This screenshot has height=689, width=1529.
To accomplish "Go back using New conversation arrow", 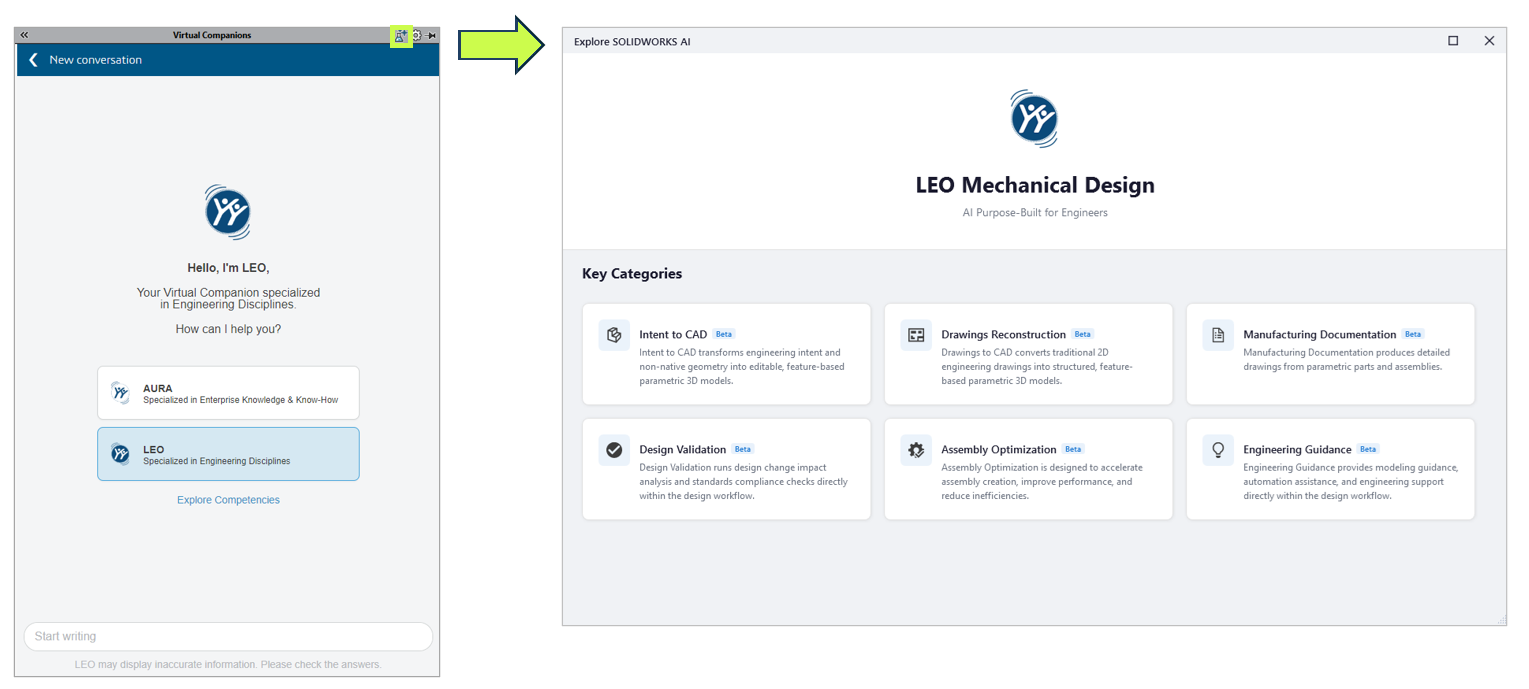I will [33, 60].
